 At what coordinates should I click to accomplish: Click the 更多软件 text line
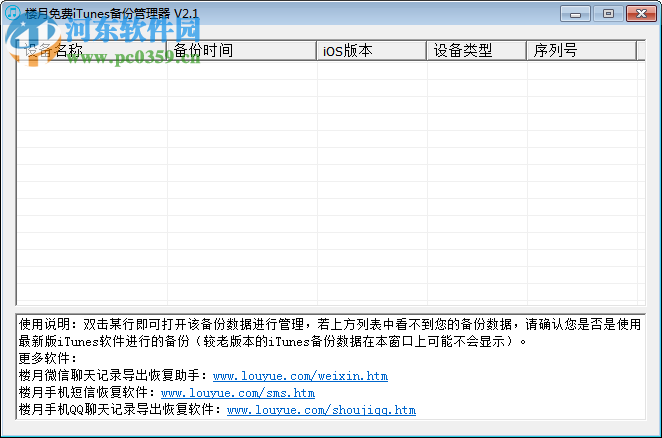tap(48, 358)
